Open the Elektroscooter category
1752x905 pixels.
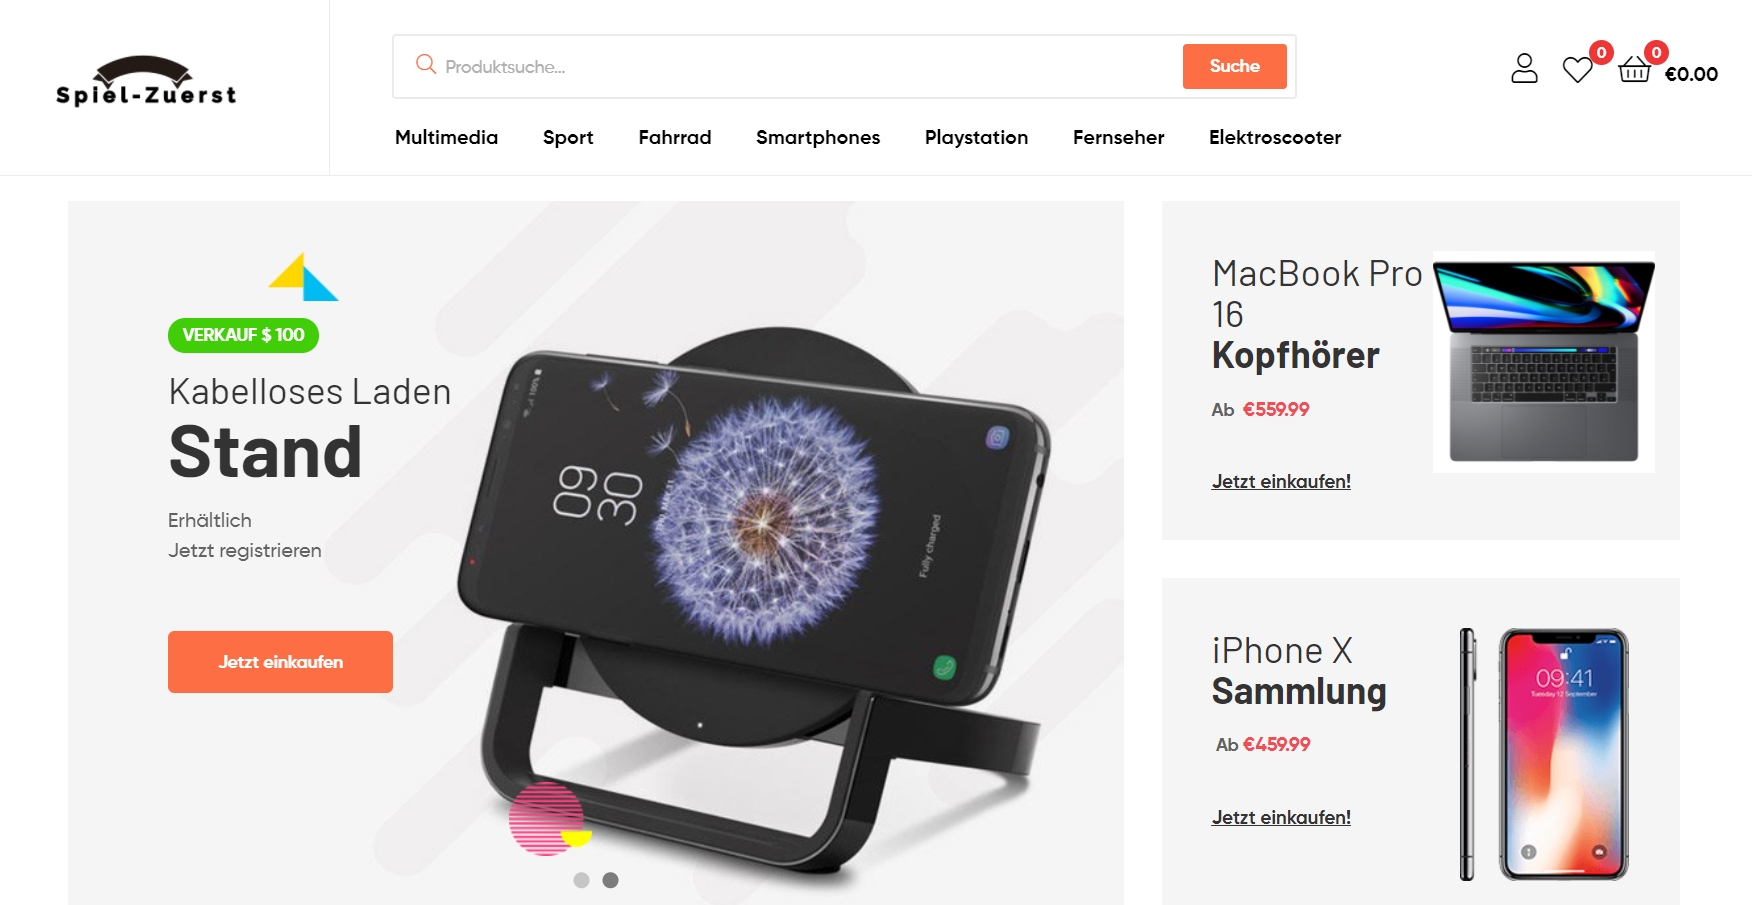1275,137
